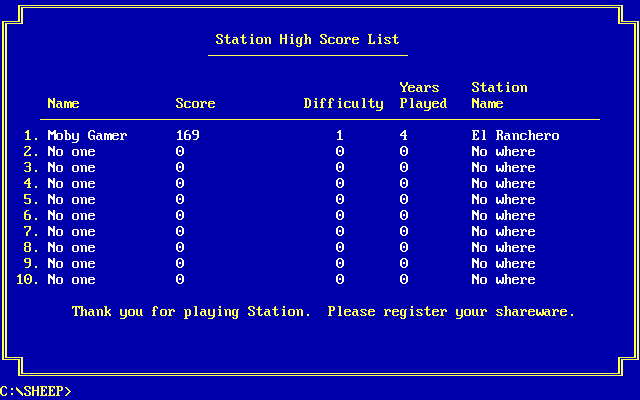Click the score '0' in row 10
640x400 pixels.
180,279
